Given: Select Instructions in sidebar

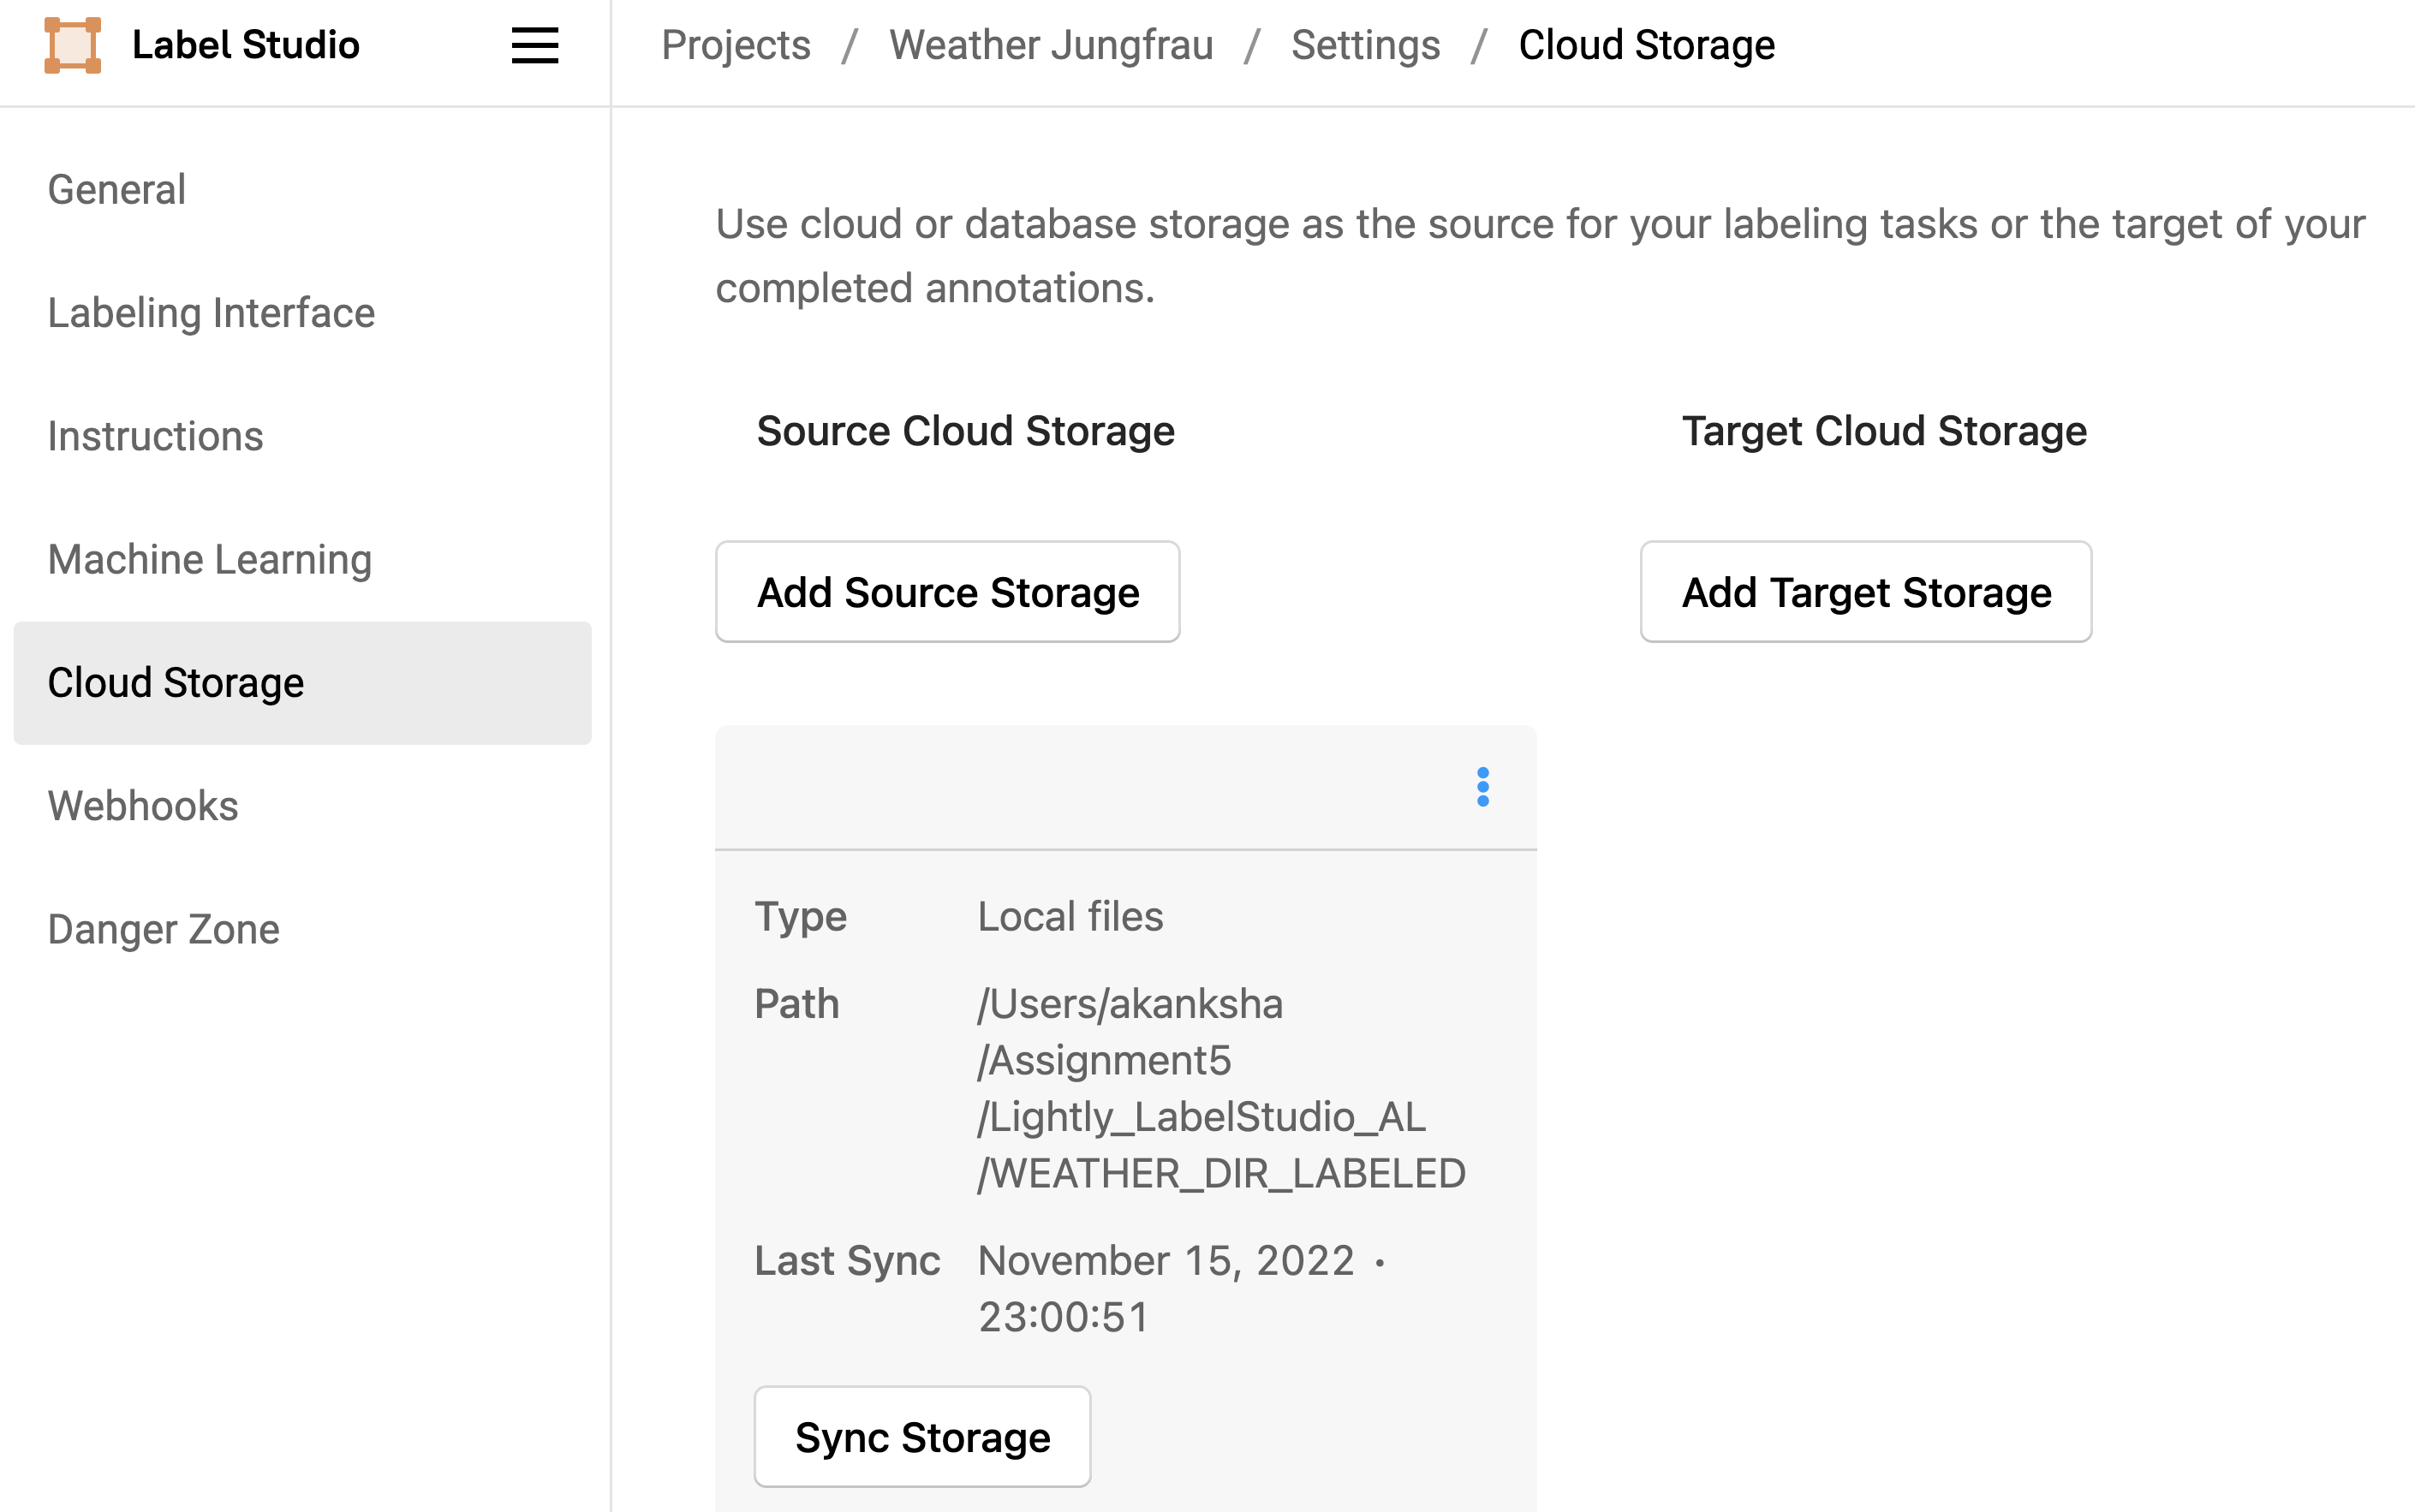Looking at the screenshot, I should tap(302, 436).
